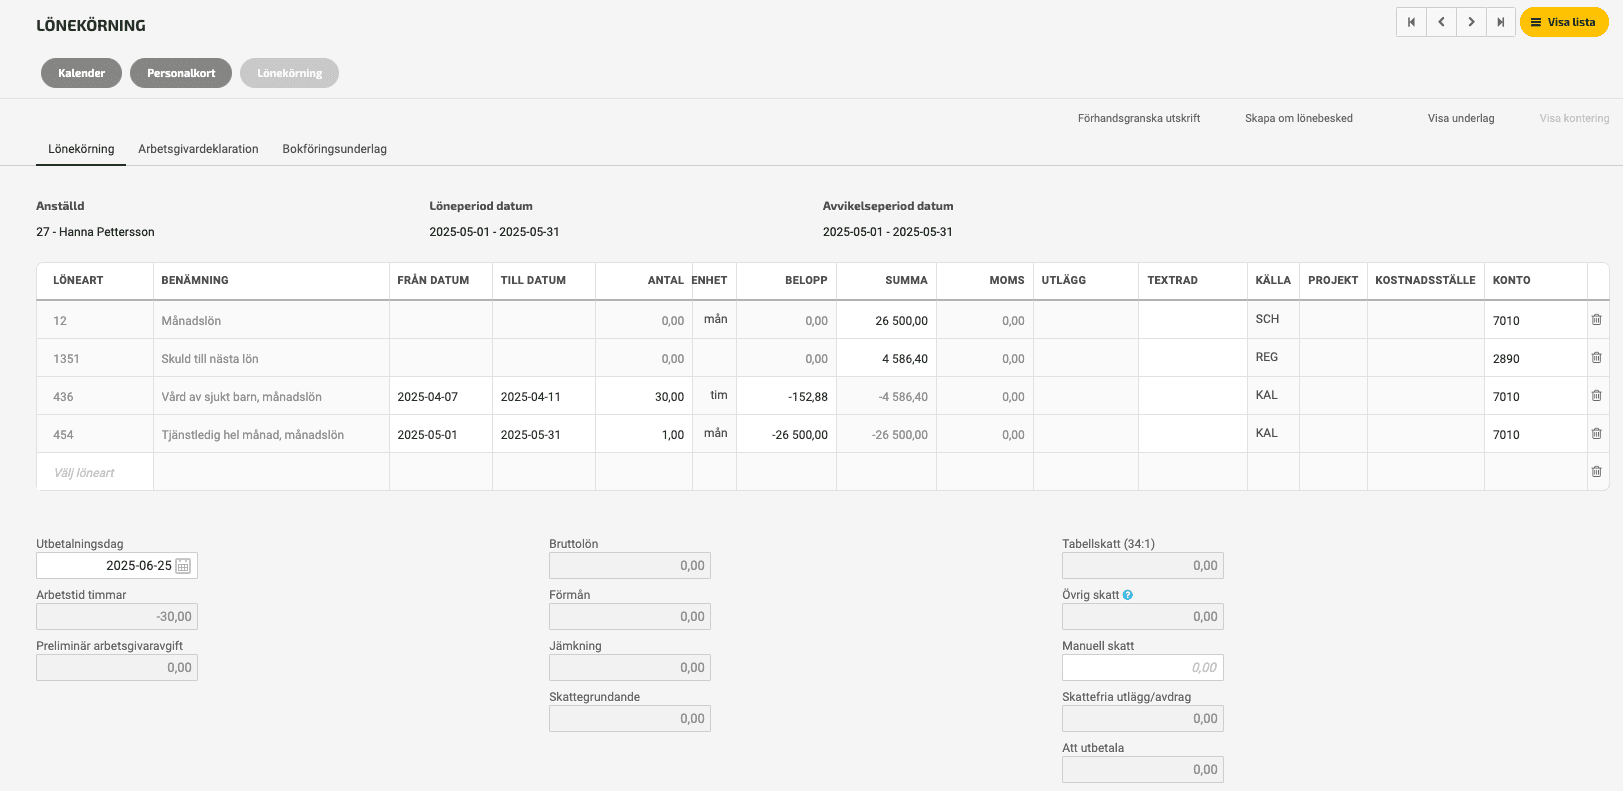The image size is (1623, 791).
Task: Click the Utbetalningsdag date field
Action: (x=117, y=566)
